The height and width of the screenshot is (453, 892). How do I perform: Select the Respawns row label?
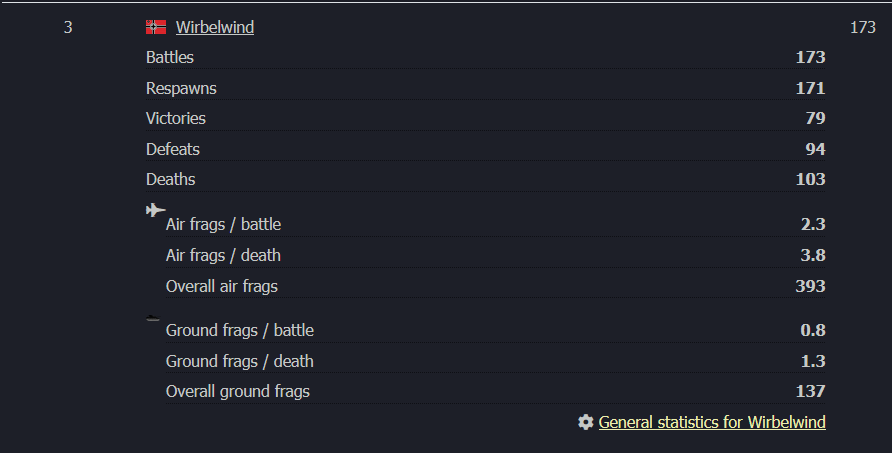[x=181, y=88]
